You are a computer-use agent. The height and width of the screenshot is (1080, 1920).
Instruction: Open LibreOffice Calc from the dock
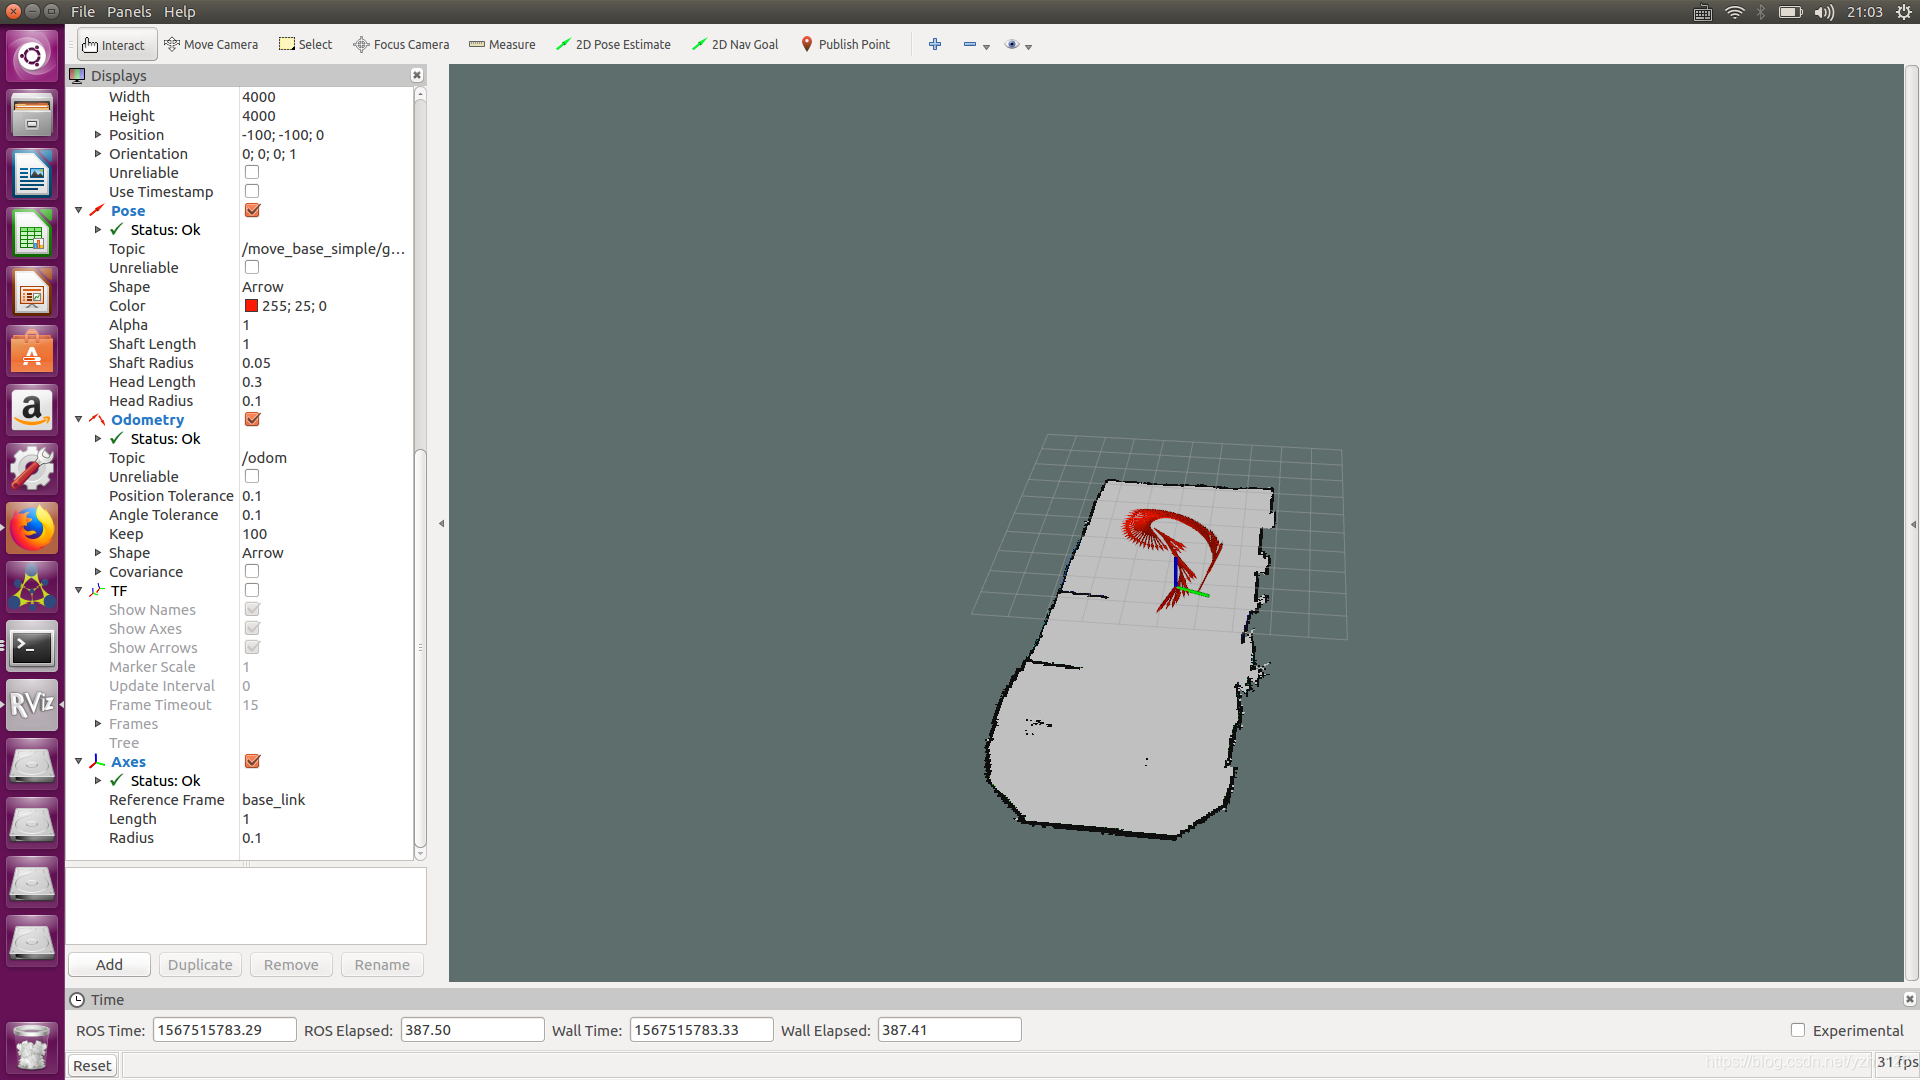(32, 235)
